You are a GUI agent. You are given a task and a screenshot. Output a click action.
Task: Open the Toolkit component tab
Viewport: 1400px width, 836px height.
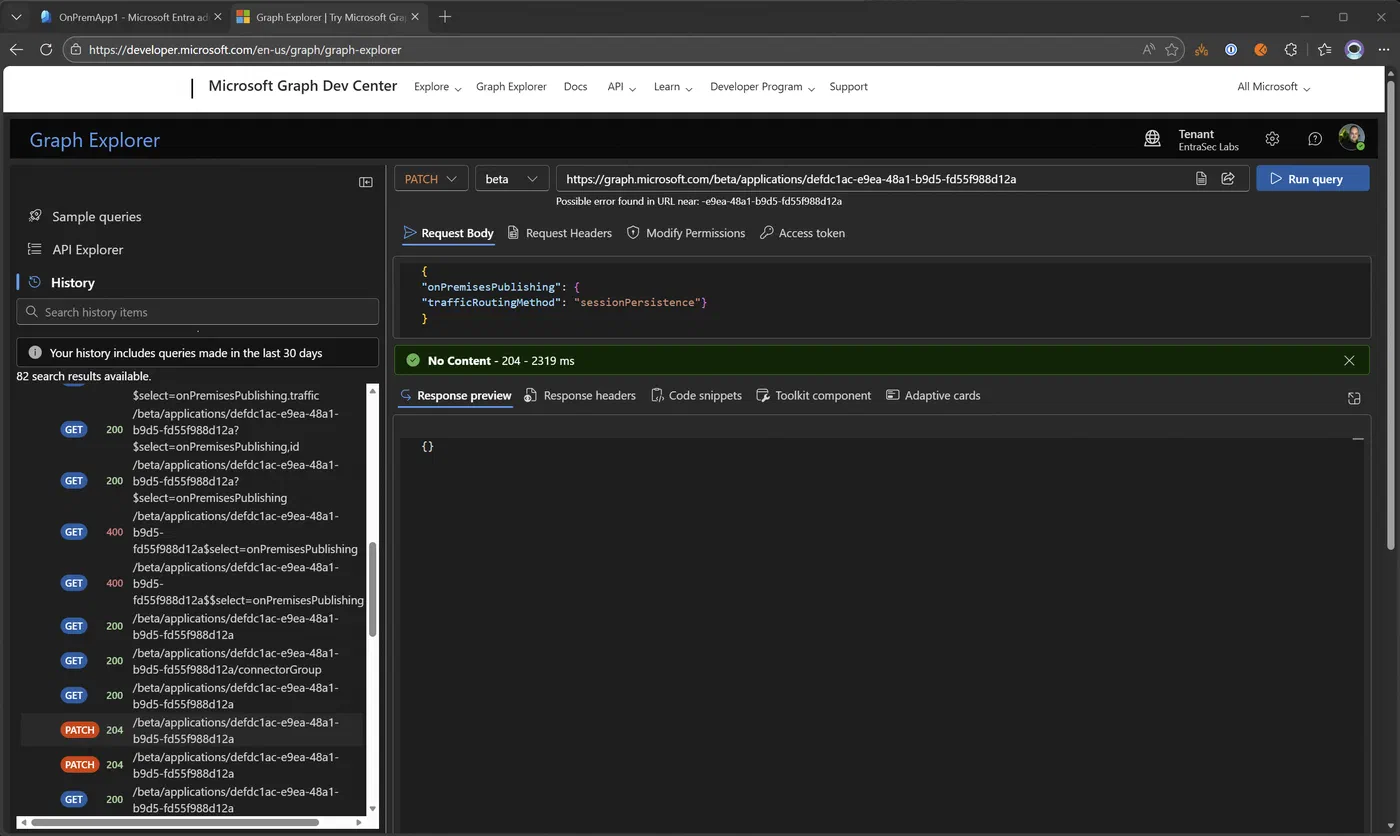coord(813,396)
